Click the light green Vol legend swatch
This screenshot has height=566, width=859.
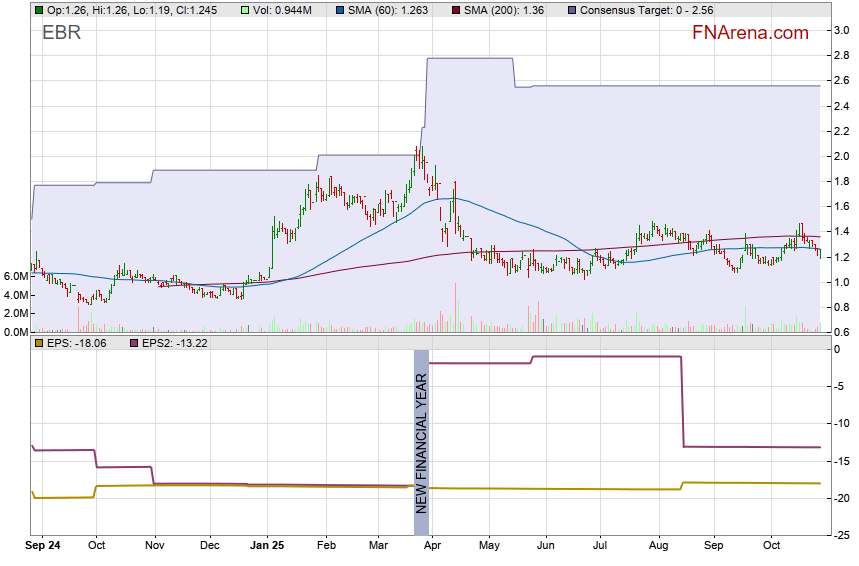coord(248,9)
